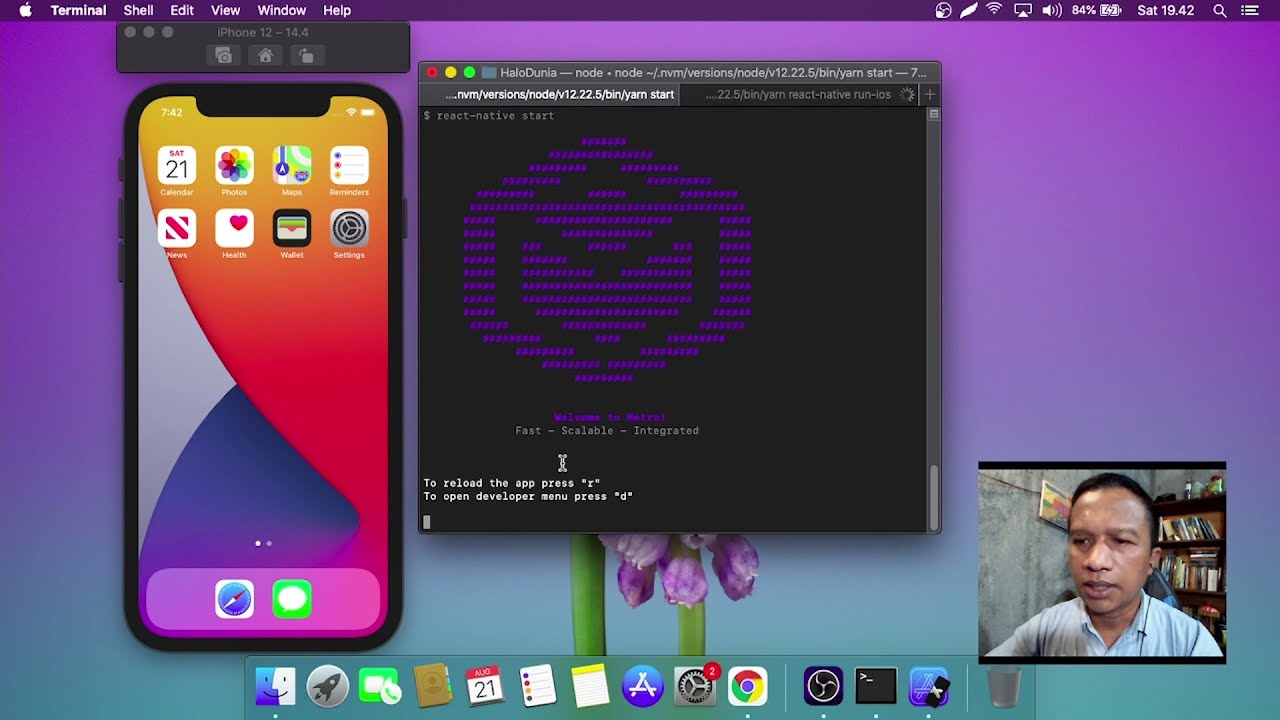Open the Edit menu
1280x720 pixels.
182,10
